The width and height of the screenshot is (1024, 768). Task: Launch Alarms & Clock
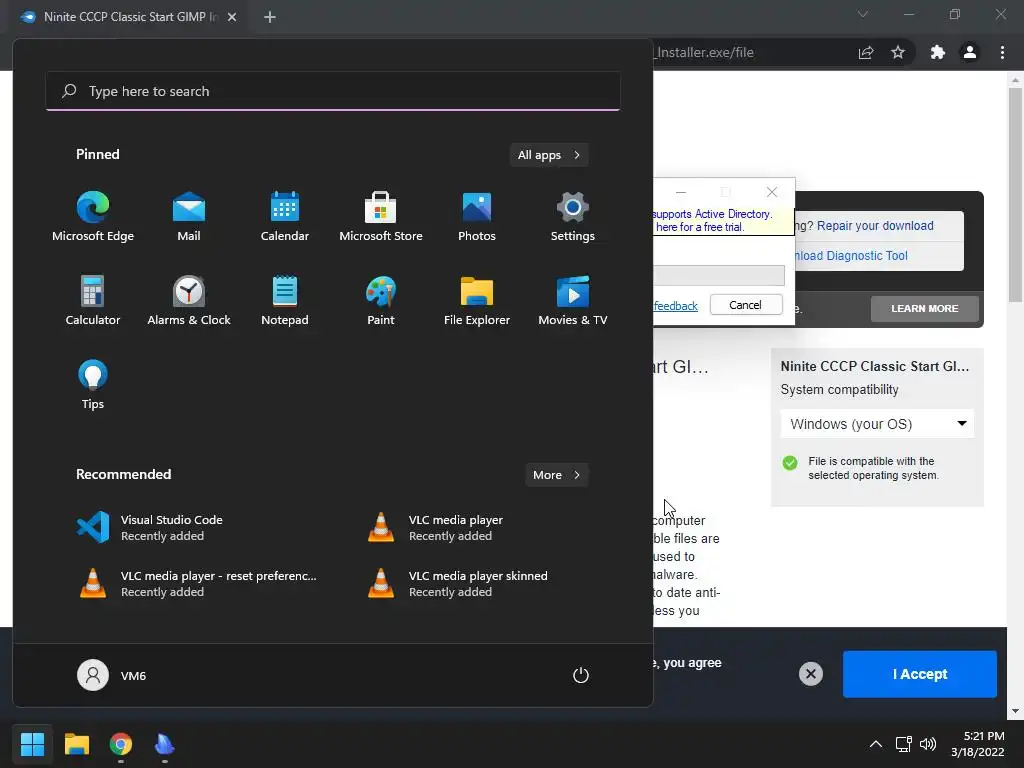(189, 300)
